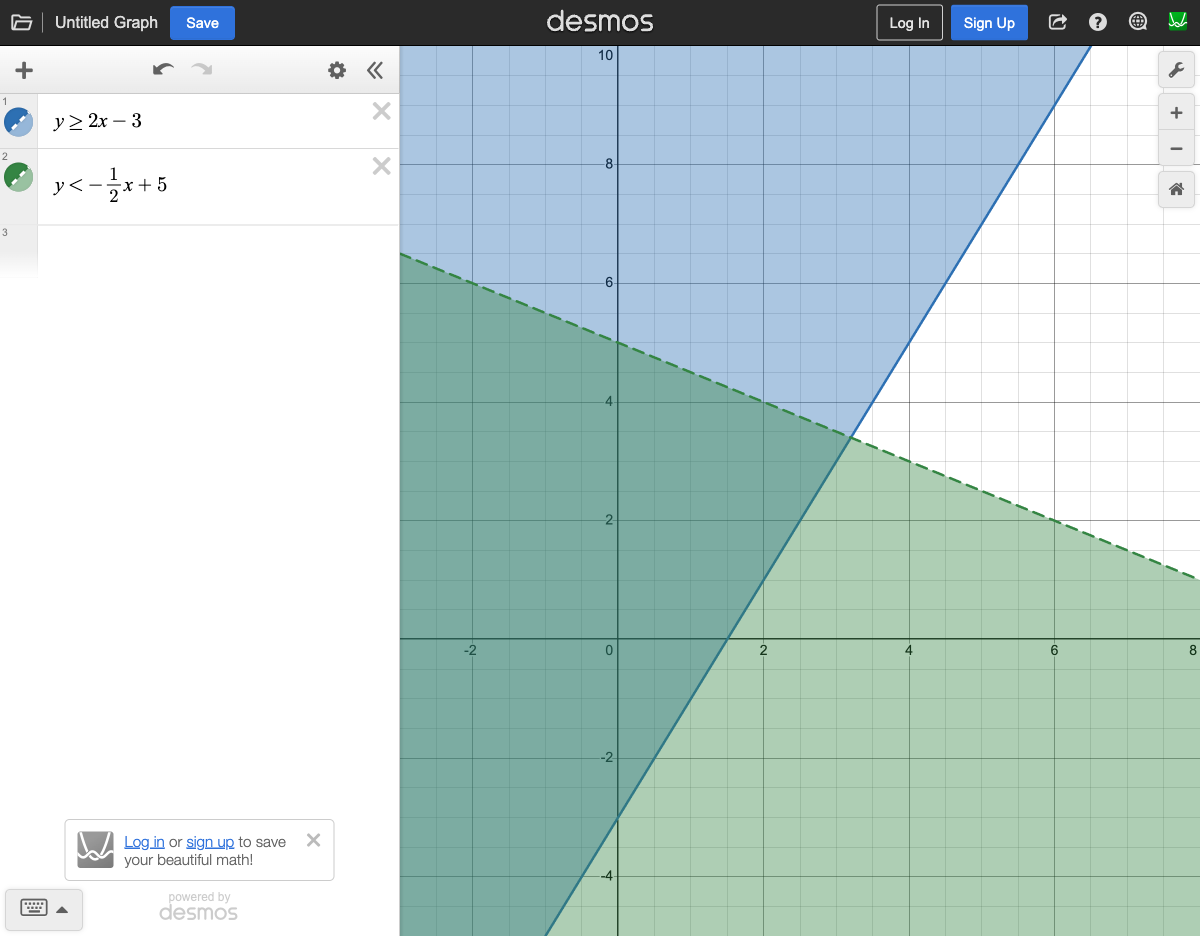The height and width of the screenshot is (936, 1200).
Task: Share the graph using the share icon
Action: pyautogui.click(x=1057, y=22)
